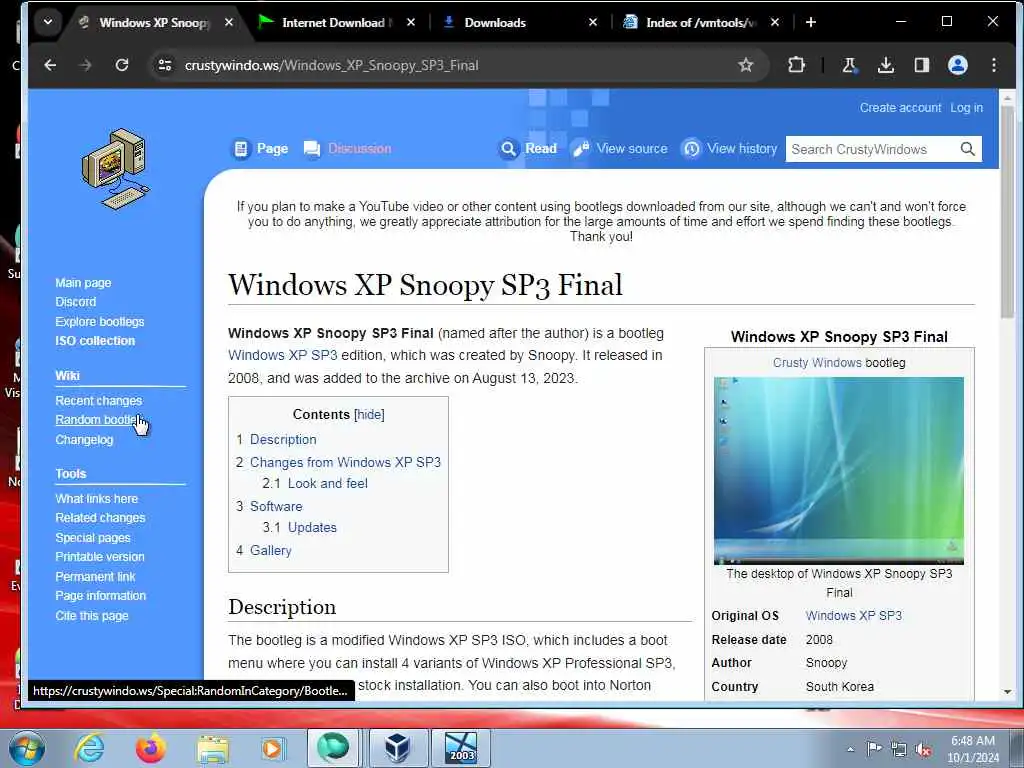Open the Chrome three-dot menu
Image resolution: width=1024 pixels, height=768 pixels.
coord(994,65)
